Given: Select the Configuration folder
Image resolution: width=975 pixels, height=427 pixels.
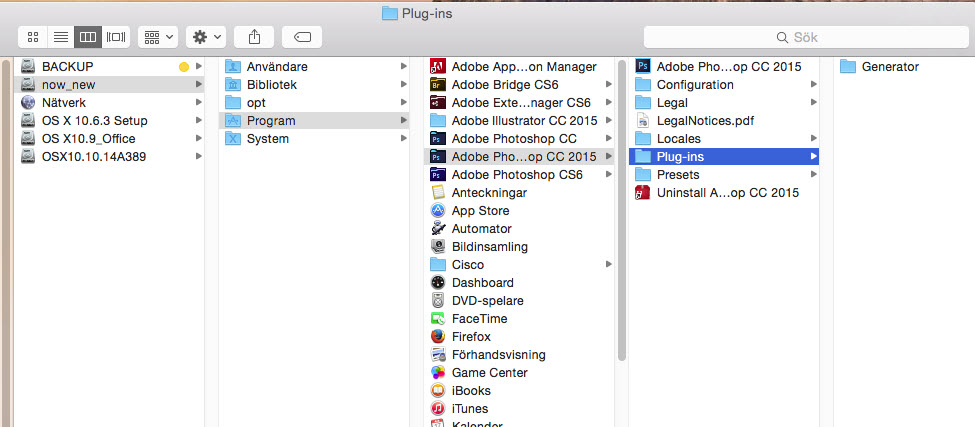Looking at the screenshot, I should [x=724, y=85].
